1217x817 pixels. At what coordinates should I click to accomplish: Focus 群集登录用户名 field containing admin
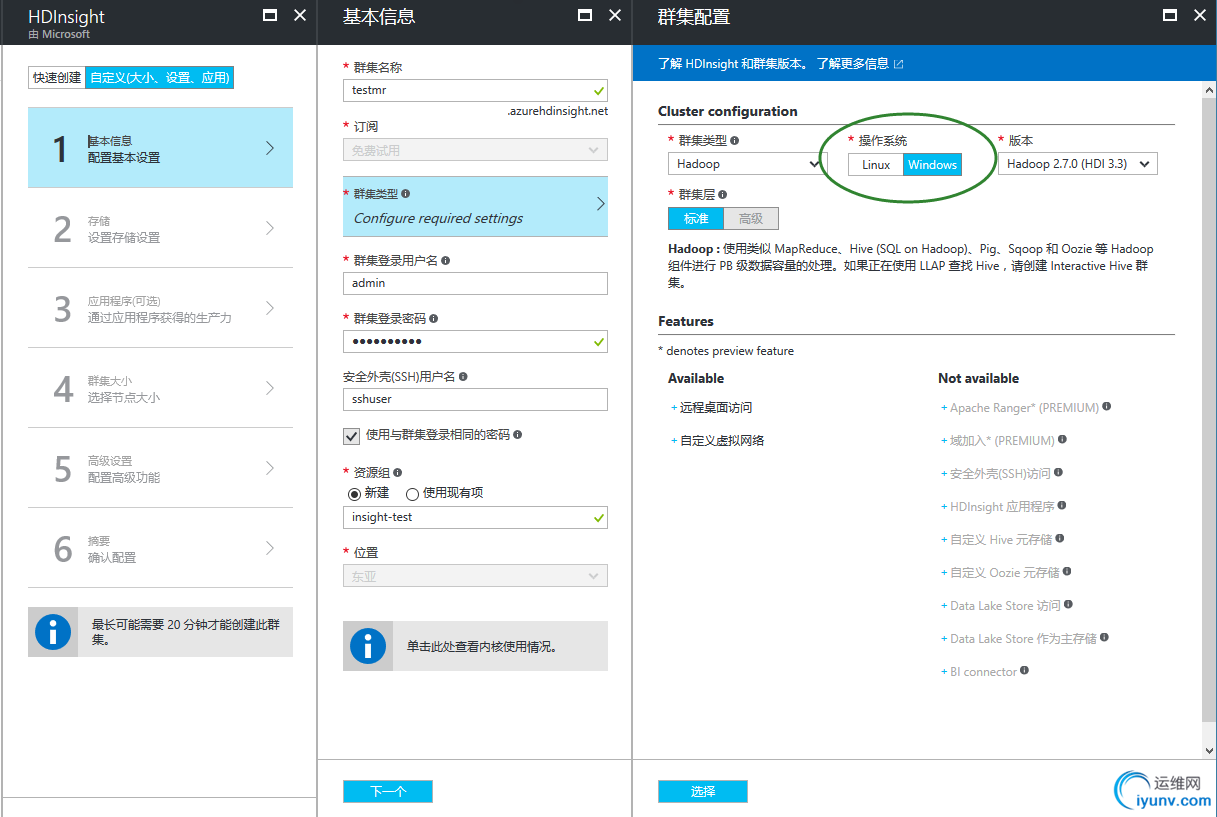coord(475,283)
